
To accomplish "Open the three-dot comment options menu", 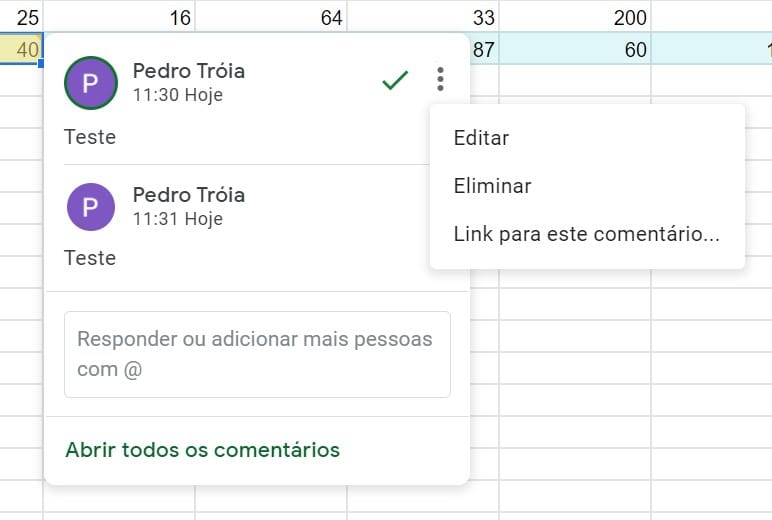I will pos(440,80).
